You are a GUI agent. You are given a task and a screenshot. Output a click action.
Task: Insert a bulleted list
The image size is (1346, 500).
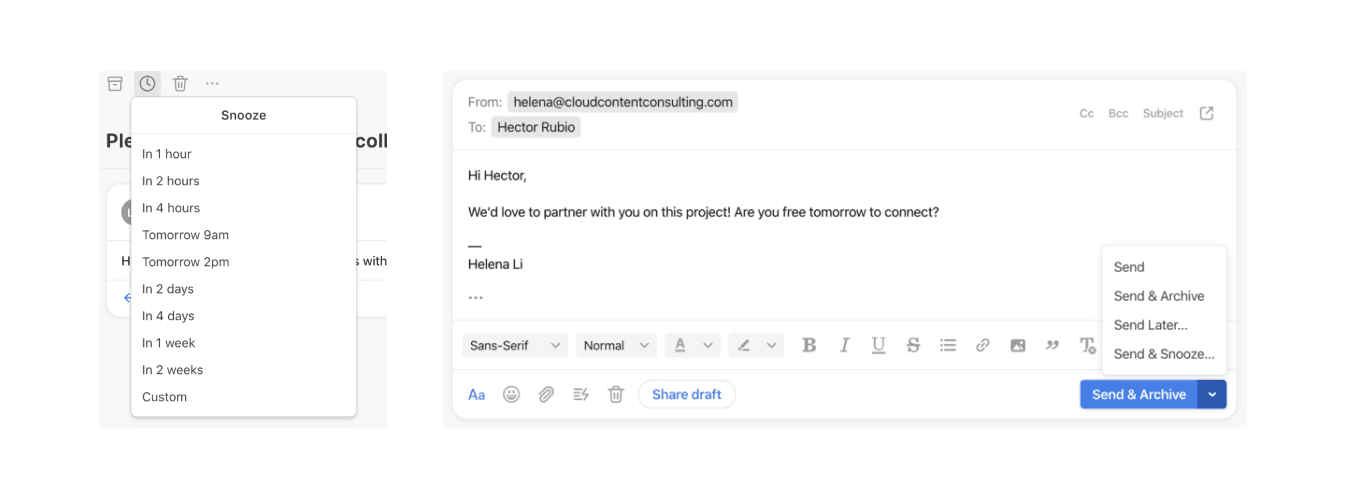tap(948, 345)
